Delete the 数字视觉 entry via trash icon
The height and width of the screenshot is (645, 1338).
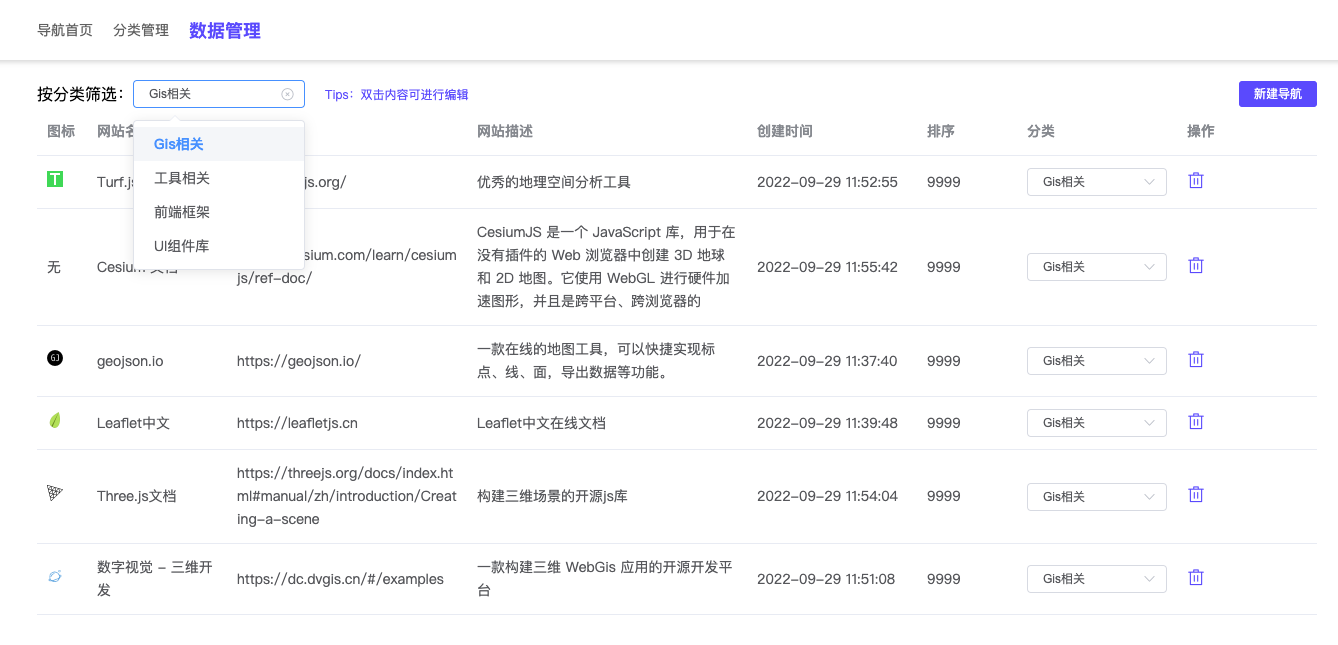1195,577
